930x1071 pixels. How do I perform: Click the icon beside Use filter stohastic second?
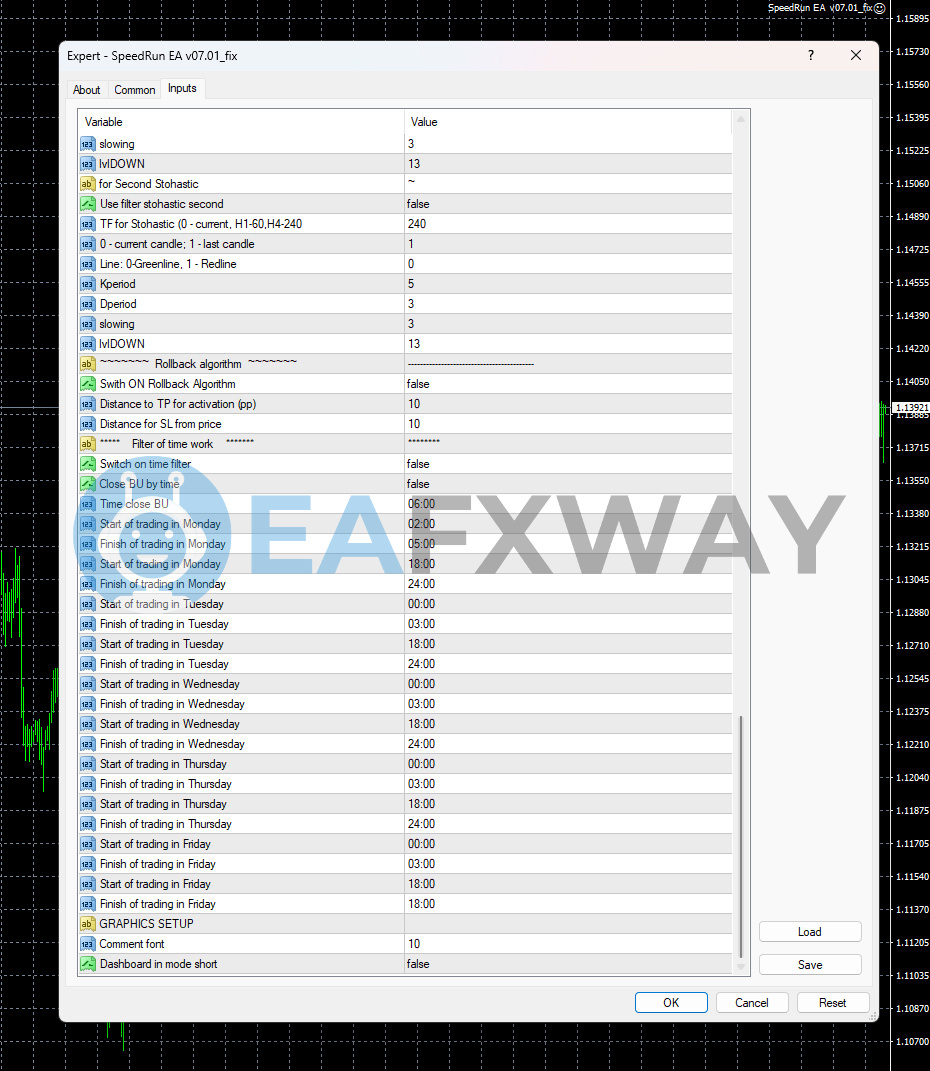(88, 204)
